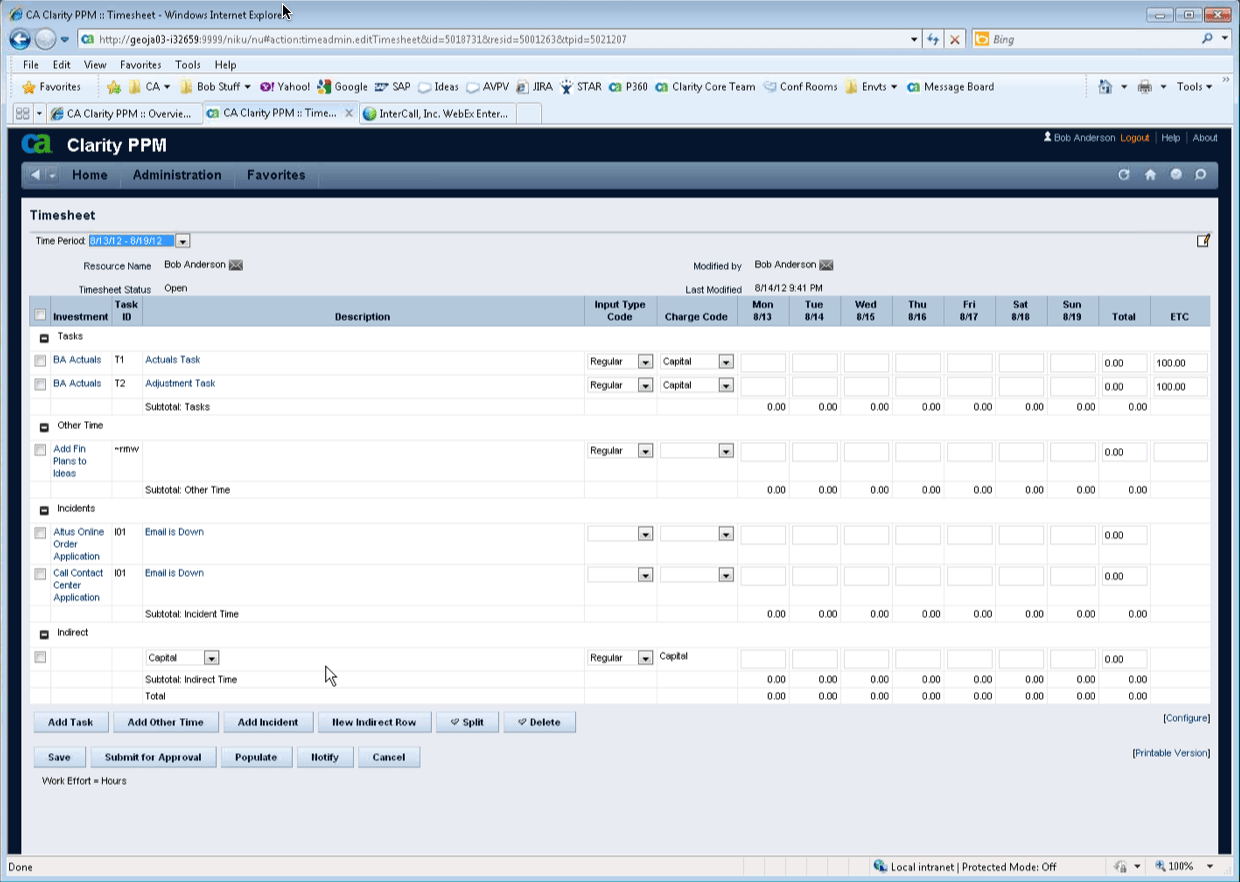This screenshot has width=1240, height=882.
Task: Open Input Type Code dropdown for Actuals Task
Action: tap(645, 362)
